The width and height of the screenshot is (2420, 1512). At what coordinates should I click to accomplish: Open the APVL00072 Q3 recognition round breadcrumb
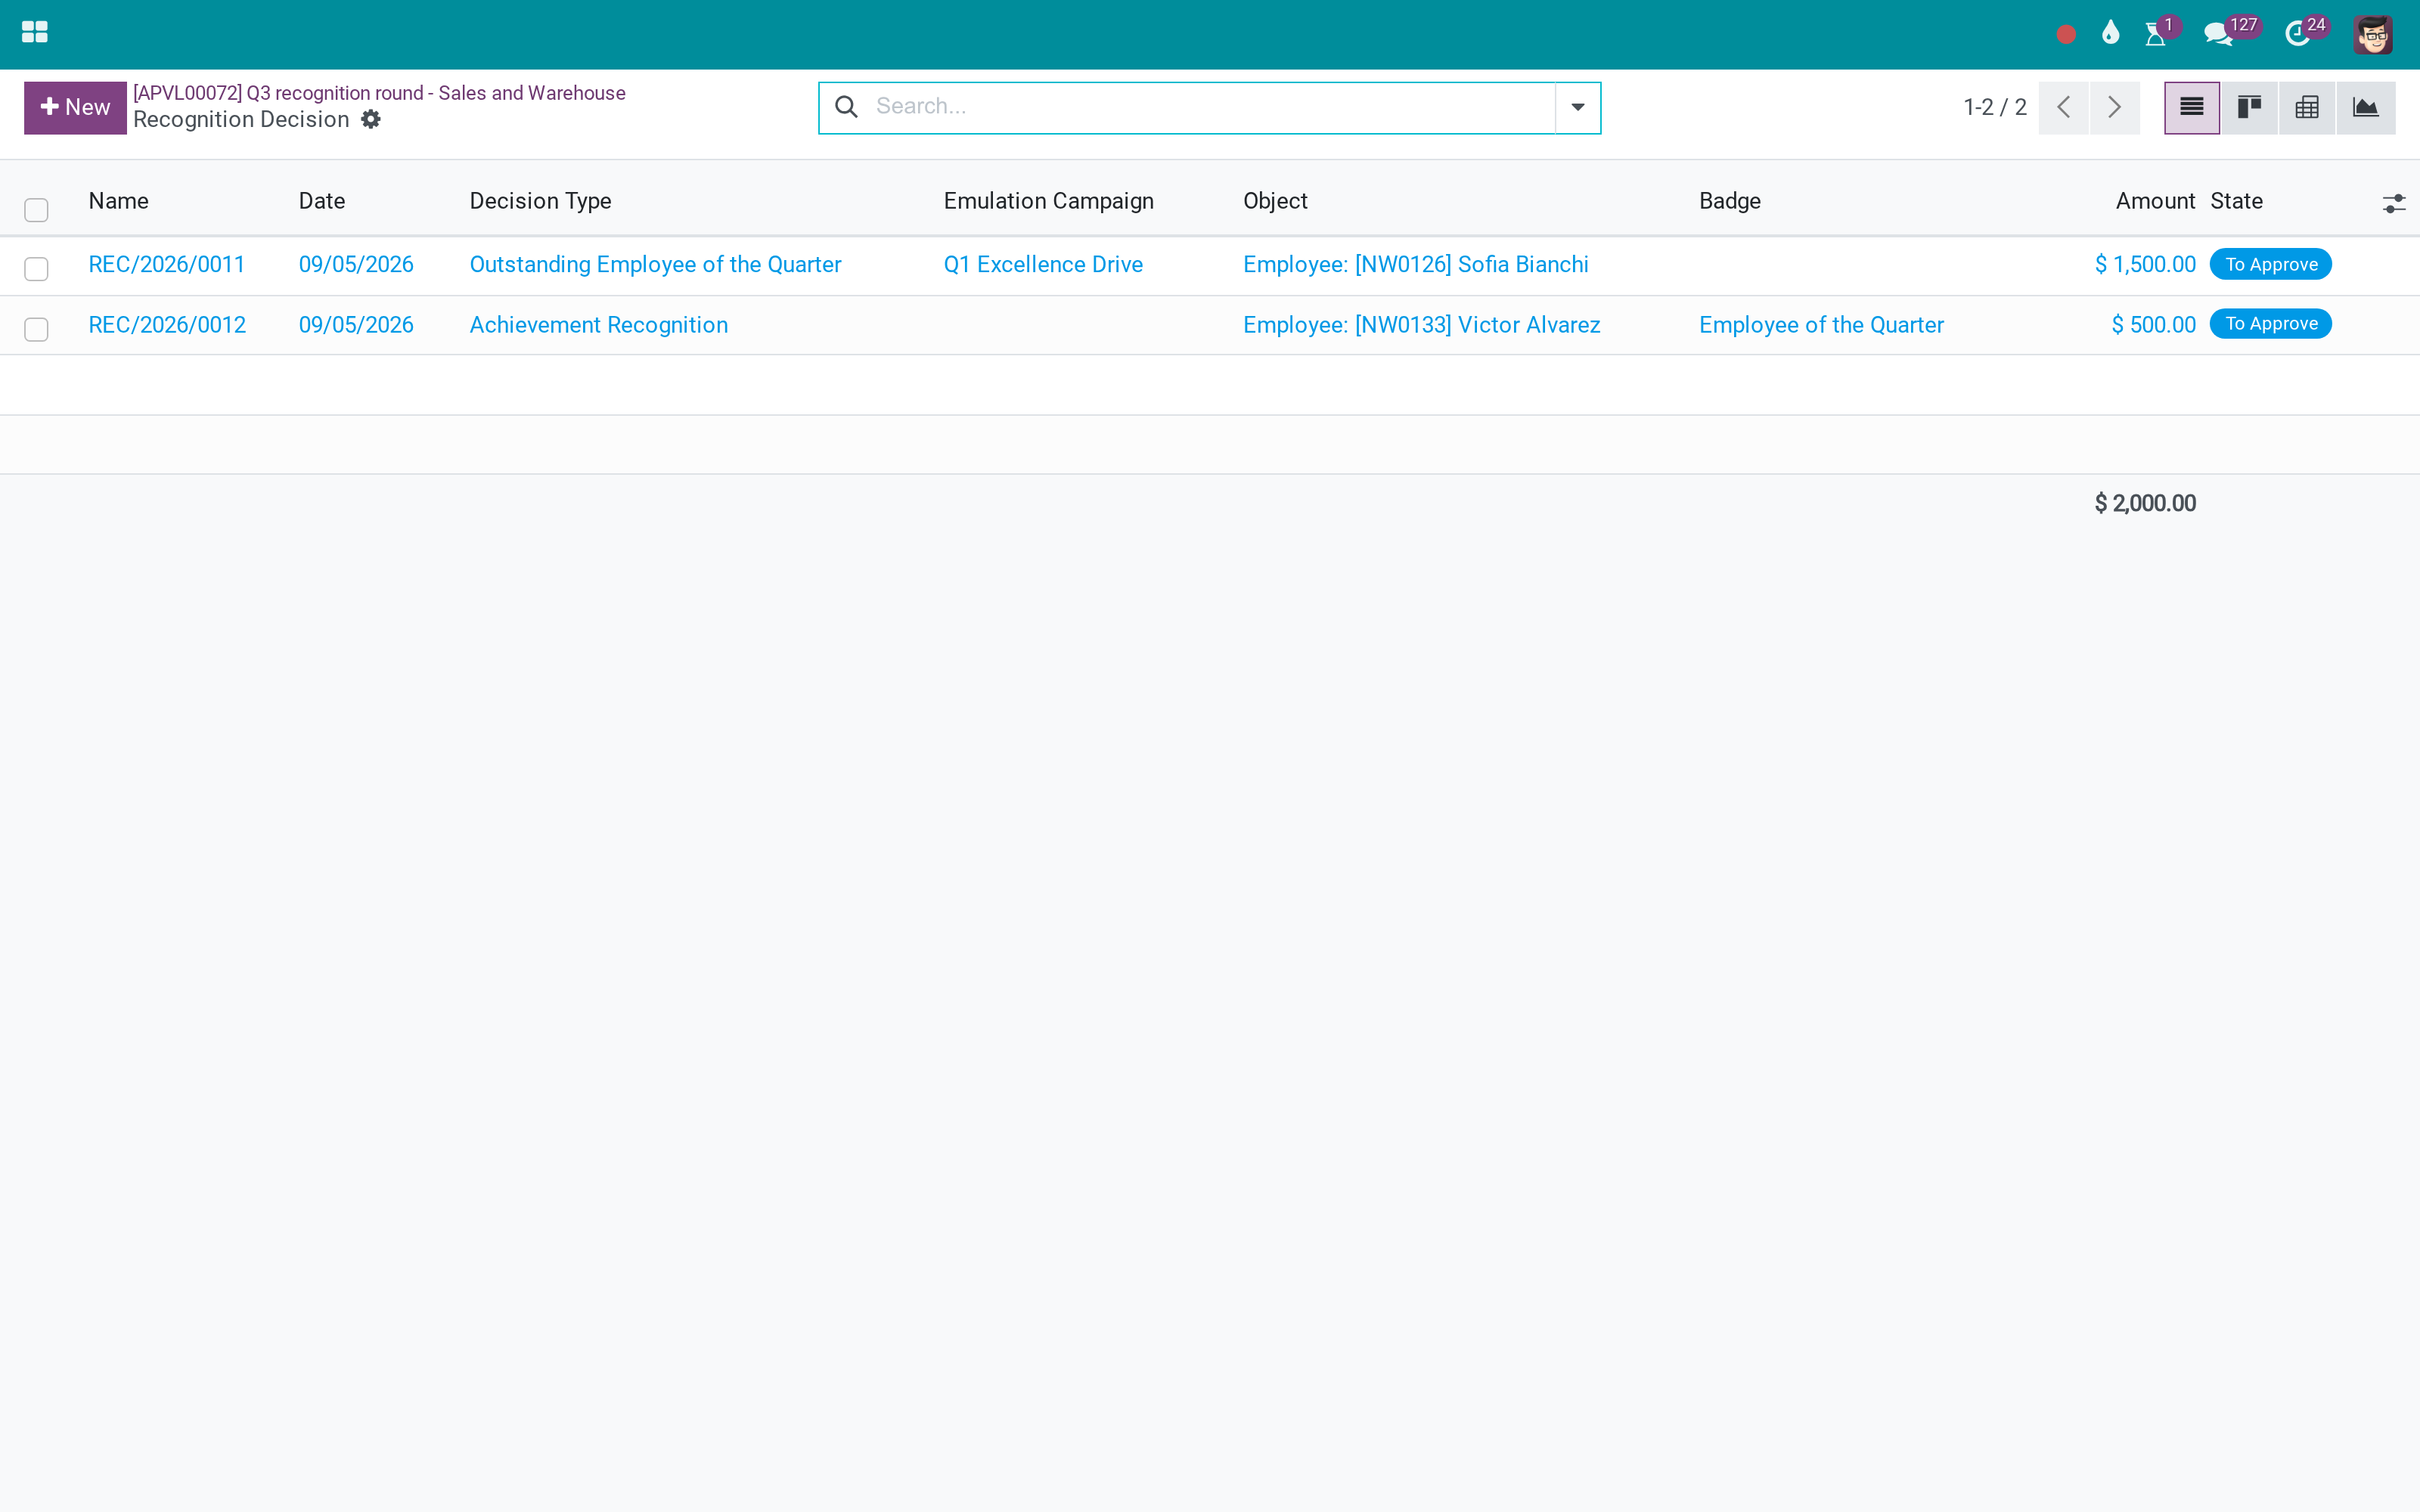tap(379, 93)
